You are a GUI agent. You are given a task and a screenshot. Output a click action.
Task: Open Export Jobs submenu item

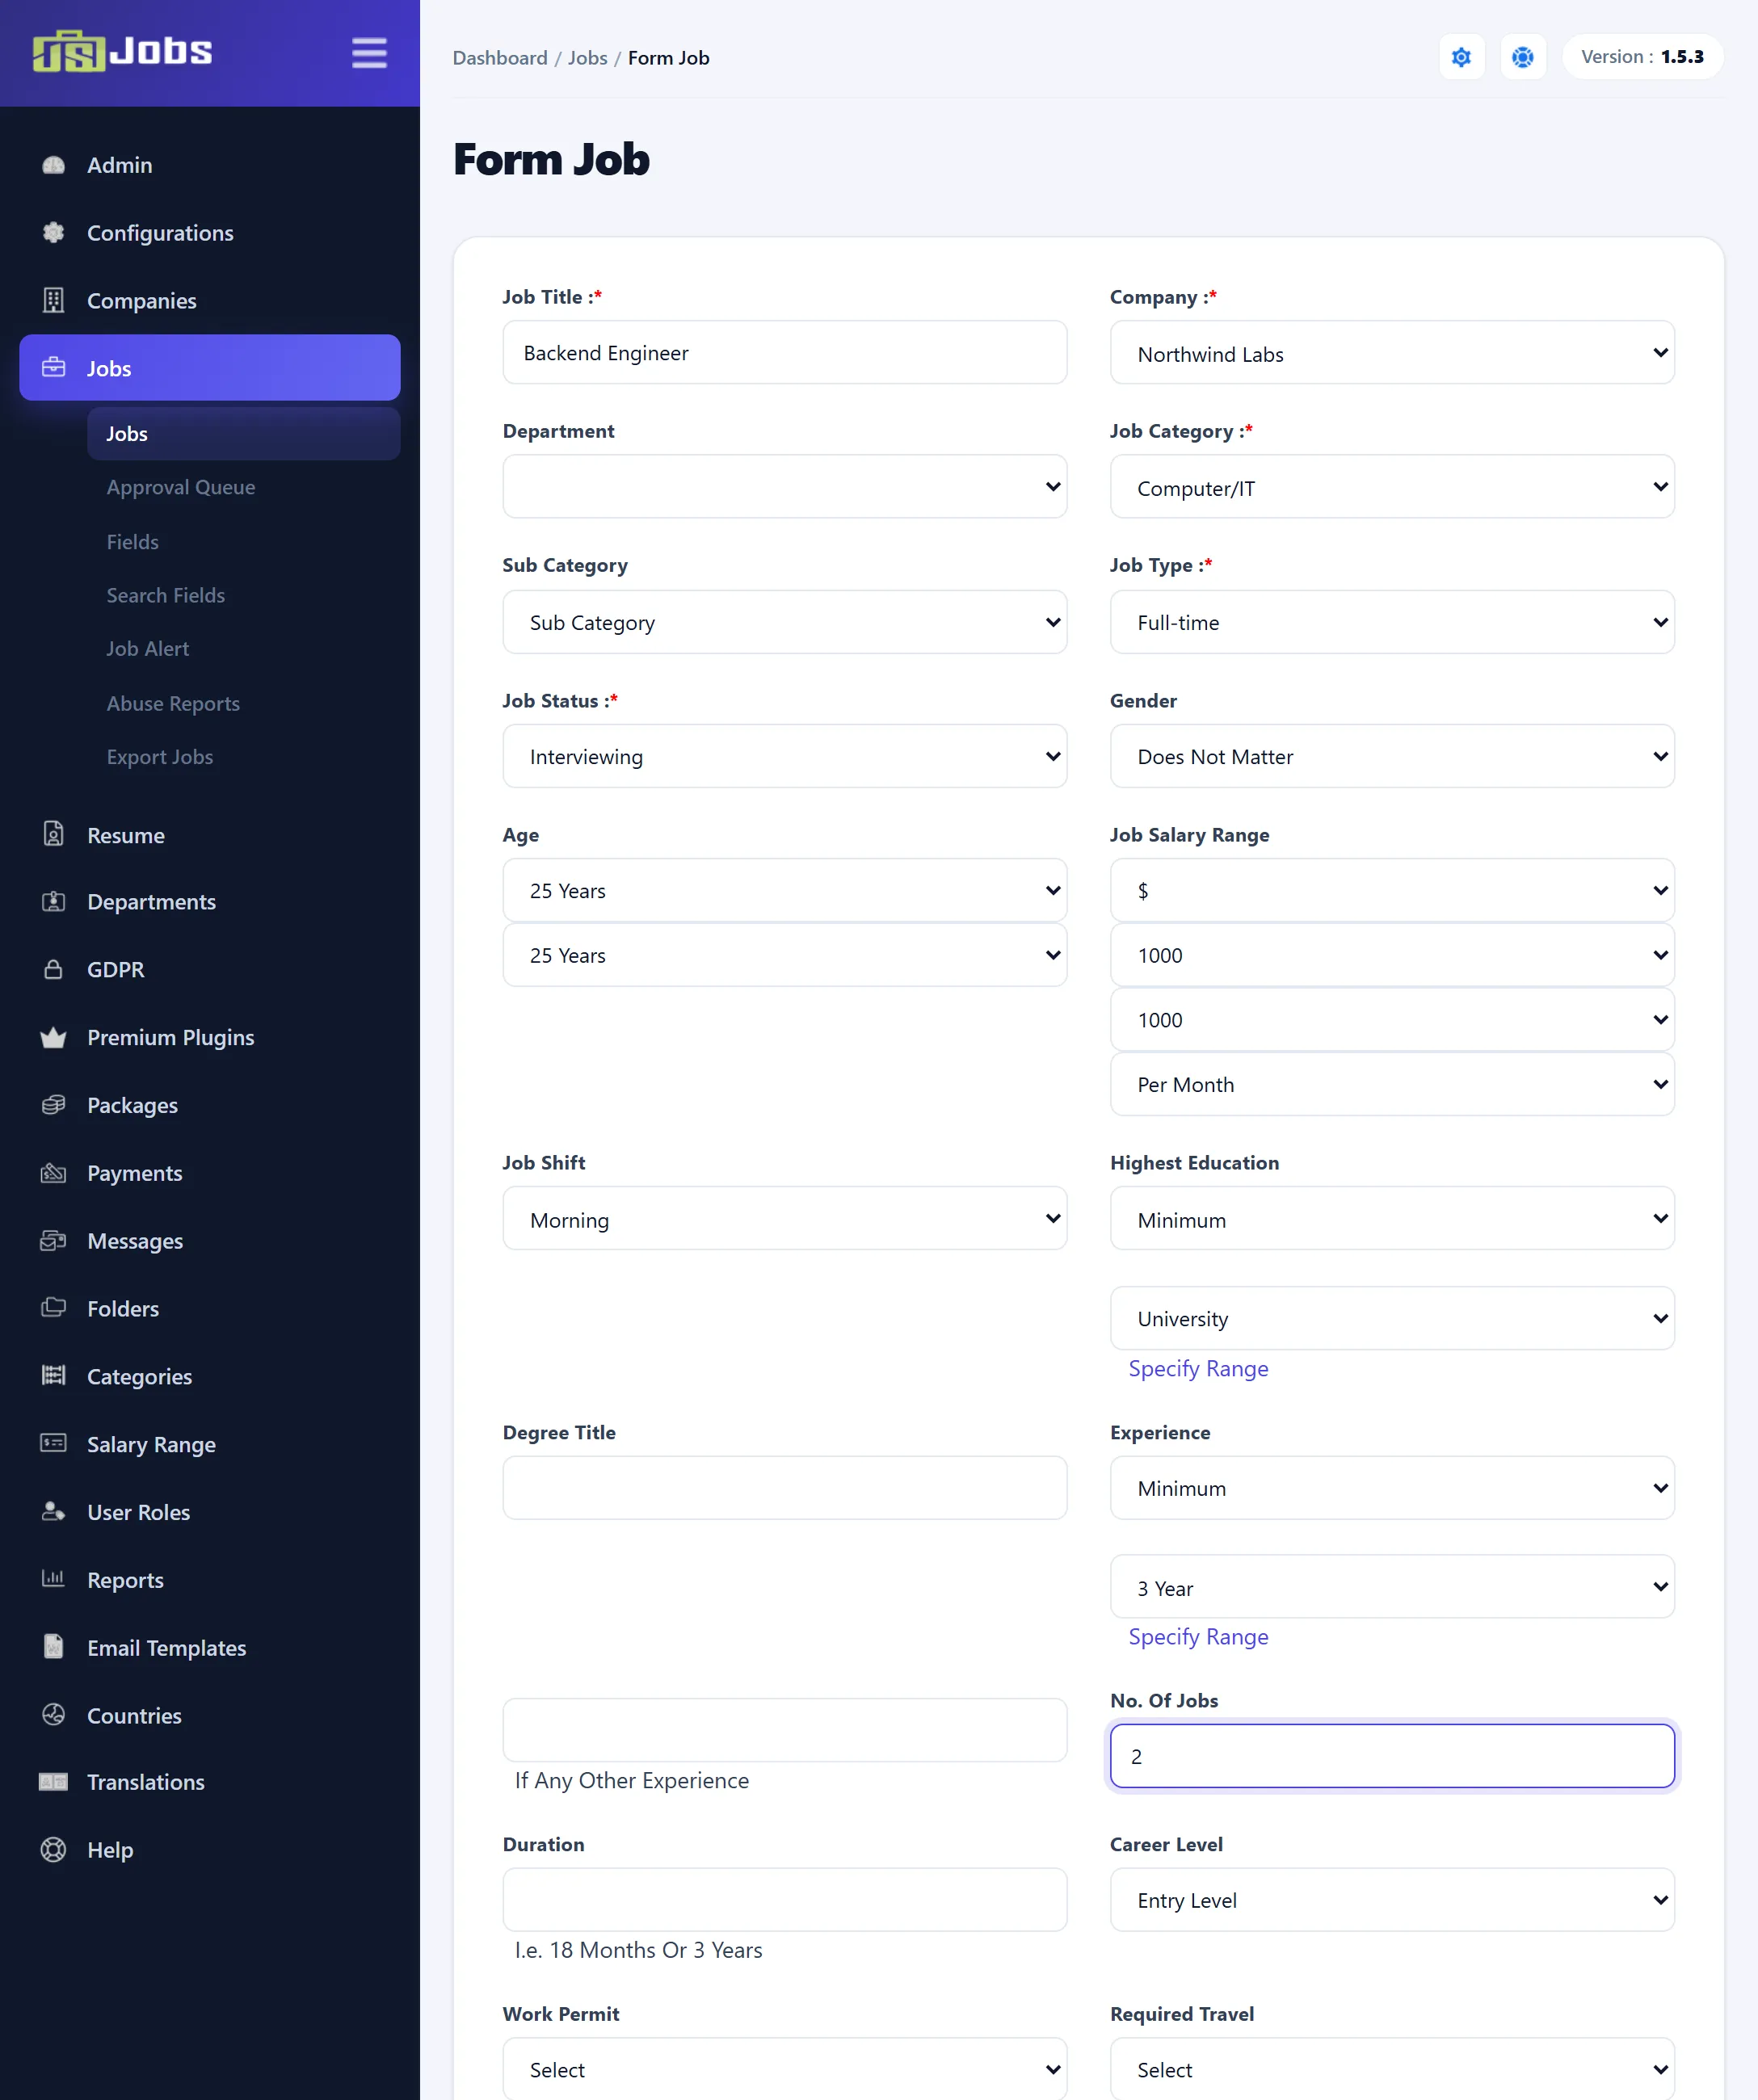tap(160, 757)
